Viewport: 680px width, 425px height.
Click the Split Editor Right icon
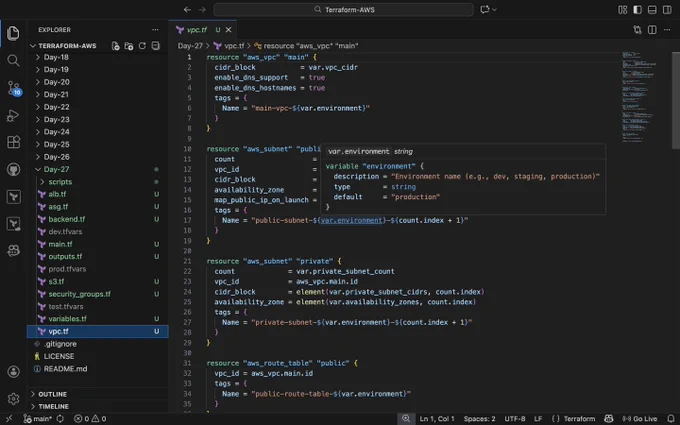click(x=652, y=29)
